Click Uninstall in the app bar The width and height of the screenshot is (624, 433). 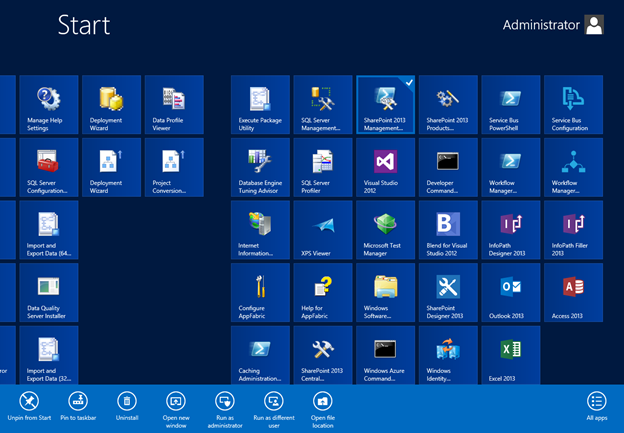127,406
